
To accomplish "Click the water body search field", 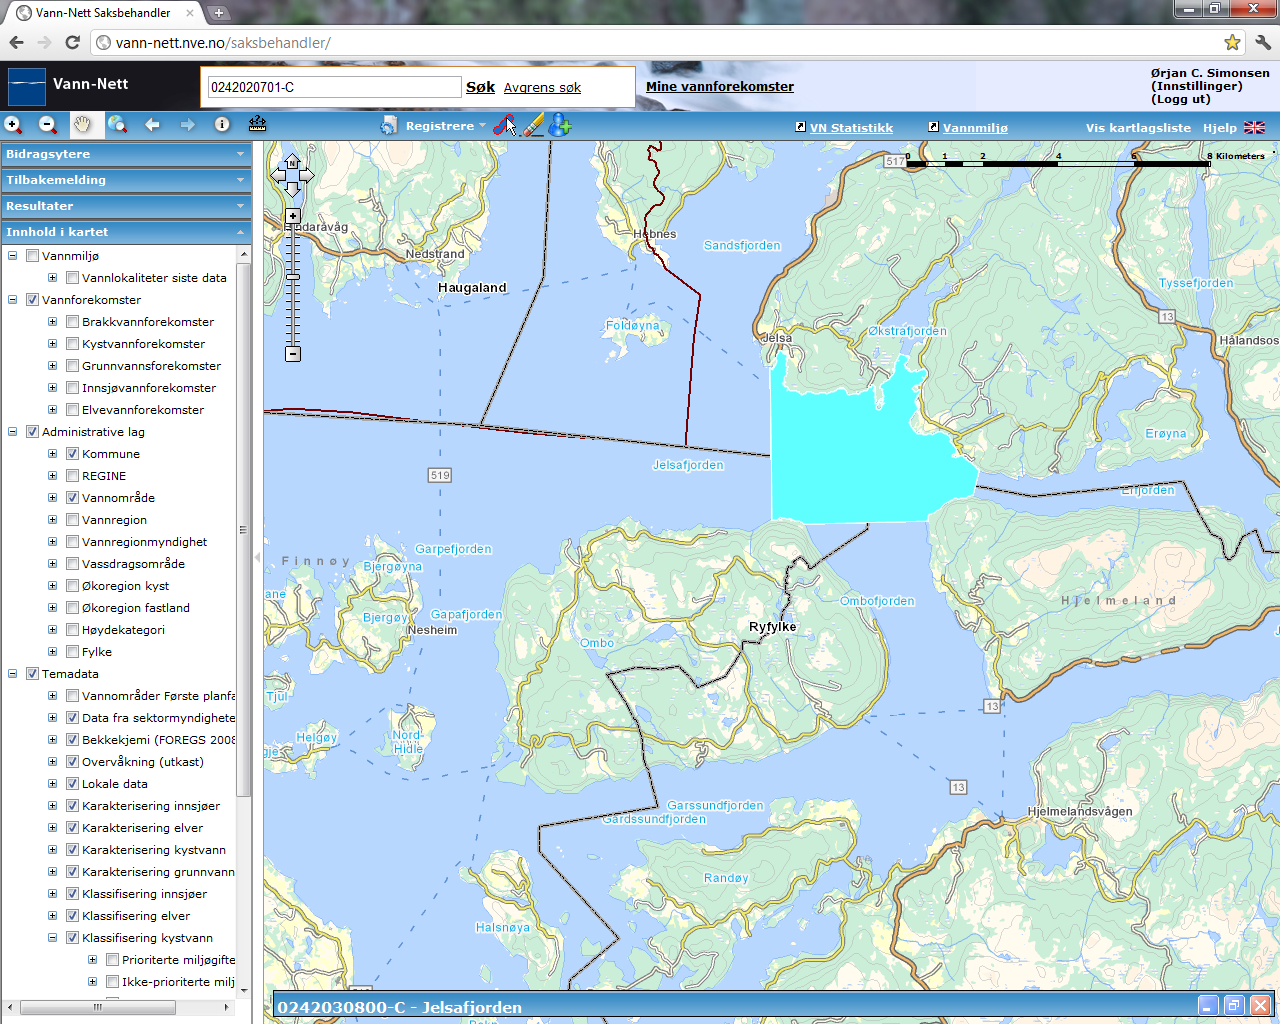I will pyautogui.click(x=335, y=87).
